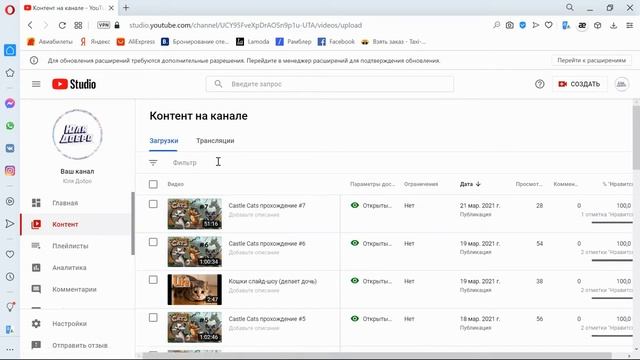
Task: Open thumbnail of Castle Cats #5
Action: [195, 327]
